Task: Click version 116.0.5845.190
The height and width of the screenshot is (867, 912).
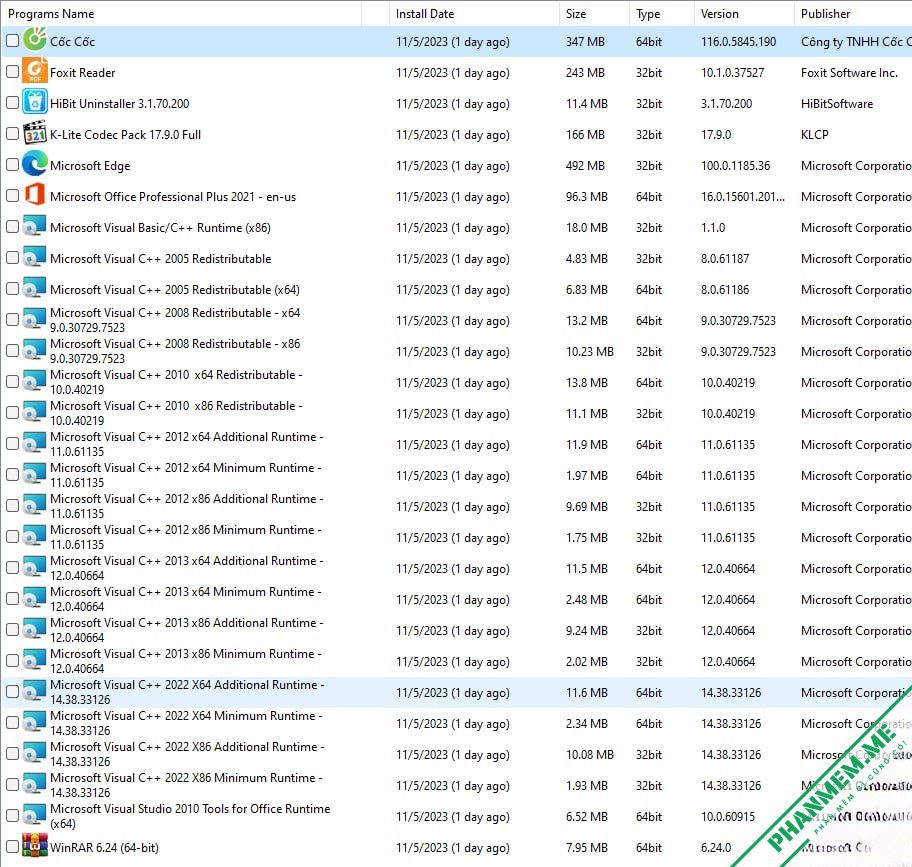Action: tap(738, 42)
